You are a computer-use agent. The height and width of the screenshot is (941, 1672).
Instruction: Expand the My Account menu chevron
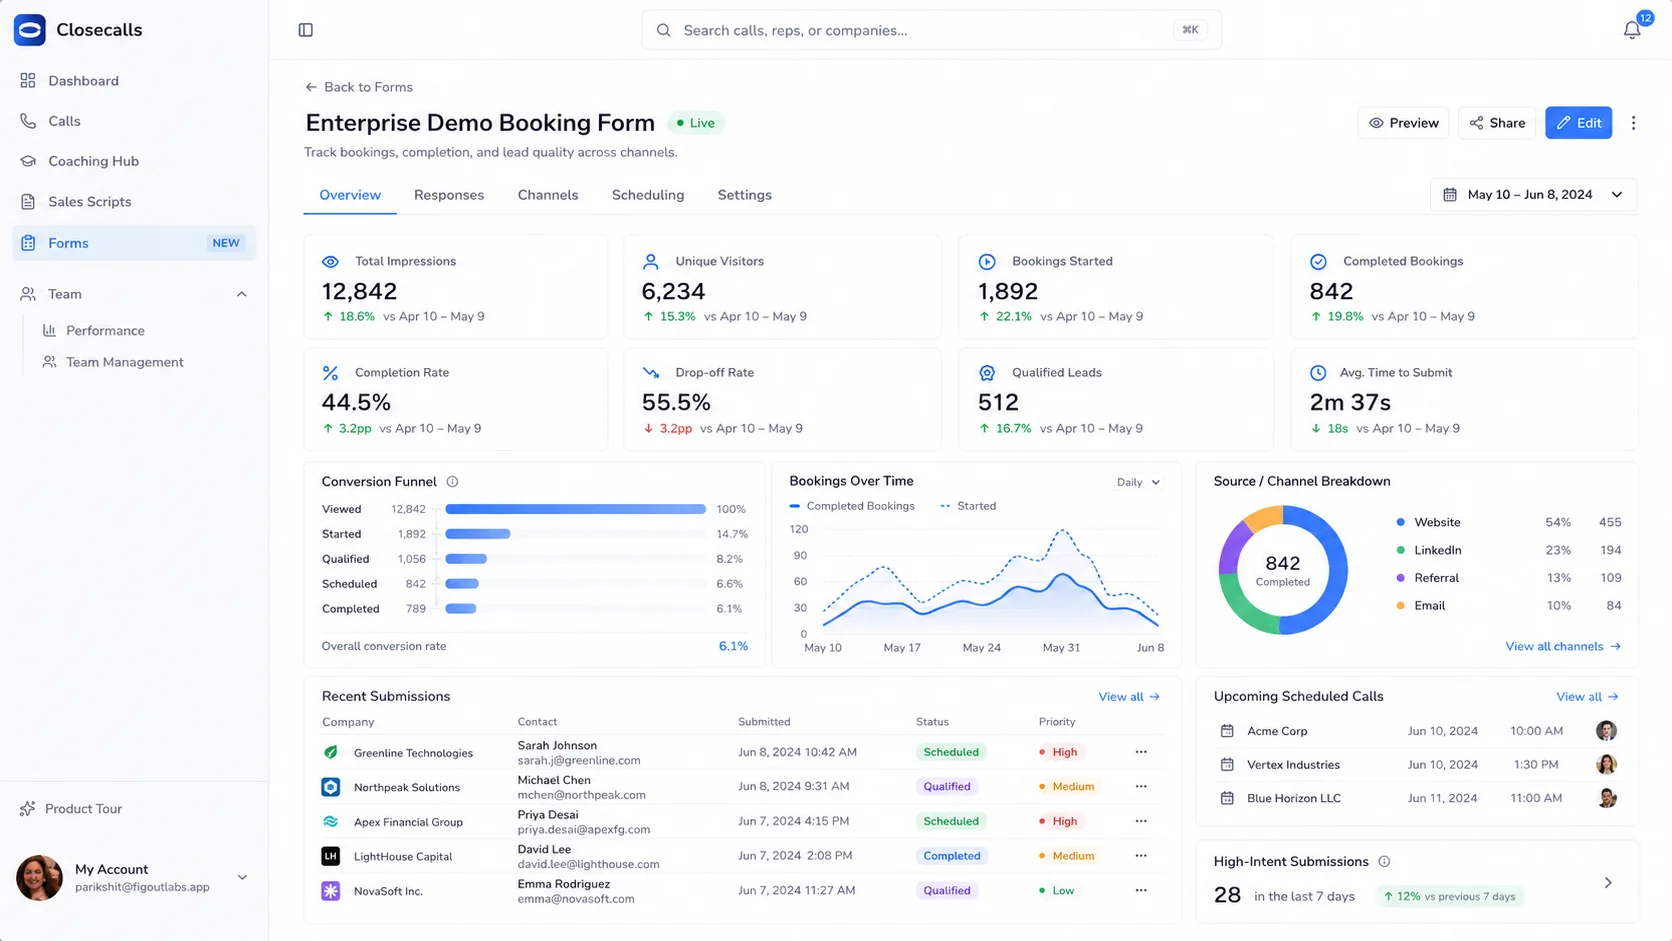pos(242,877)
